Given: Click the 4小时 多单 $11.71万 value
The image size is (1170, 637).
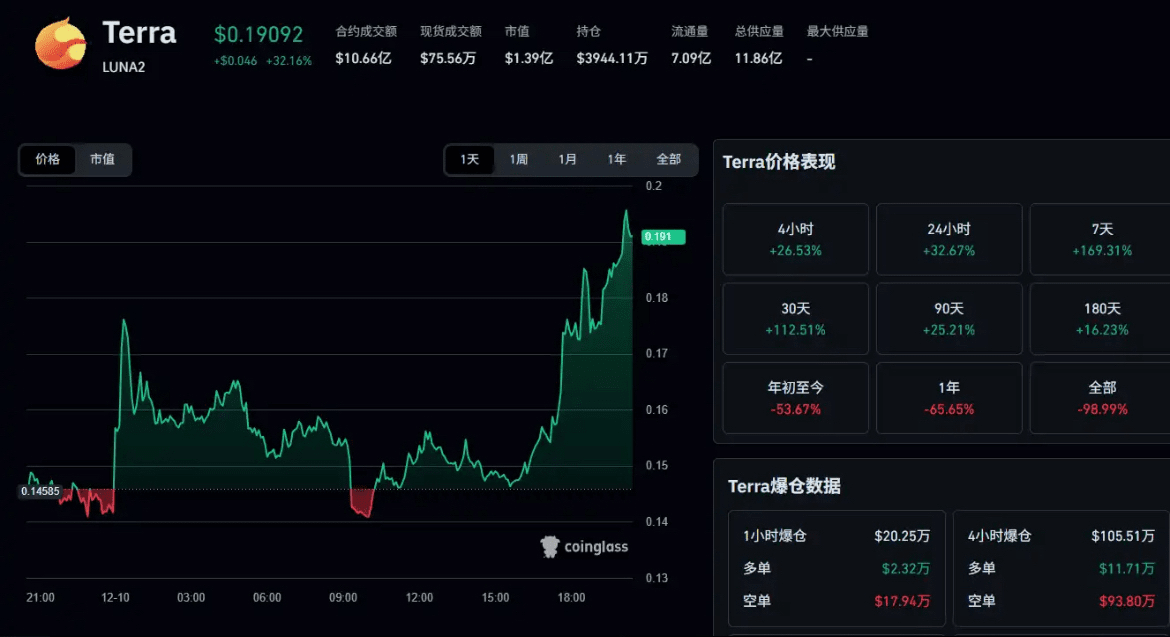Looking at the screenshot, I should point(1127,569).
